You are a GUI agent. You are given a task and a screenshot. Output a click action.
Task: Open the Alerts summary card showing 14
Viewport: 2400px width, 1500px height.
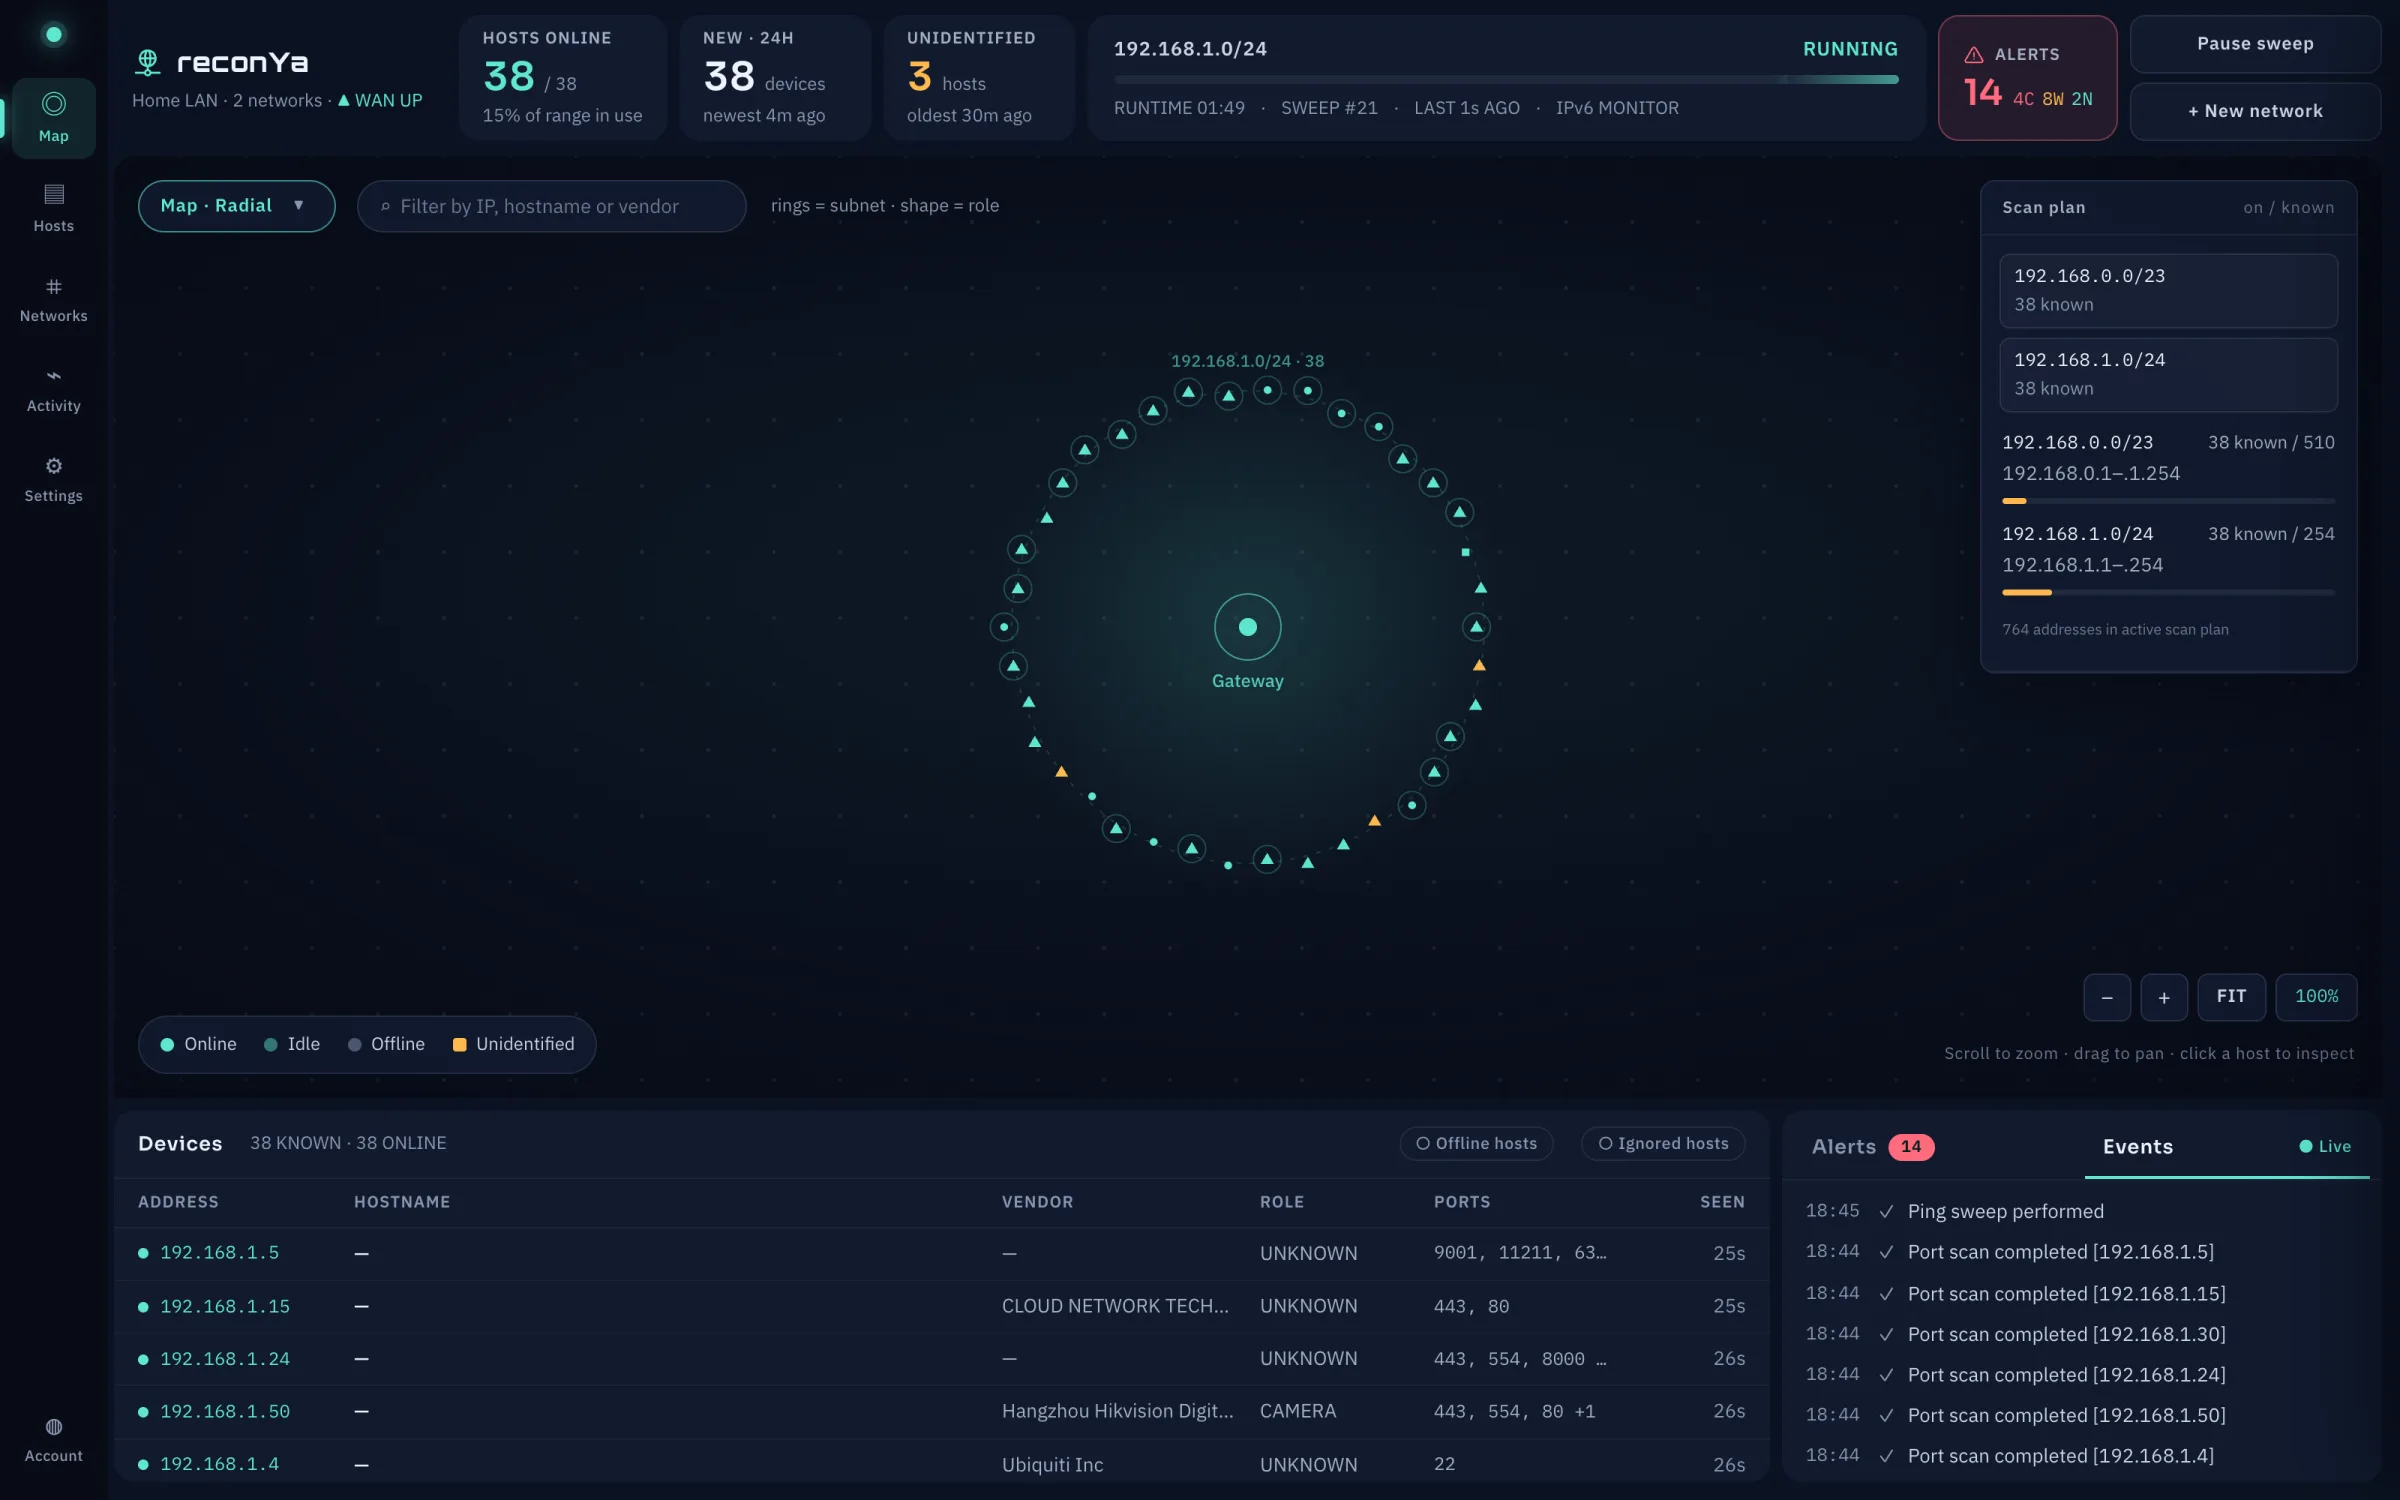point(2027,78)
